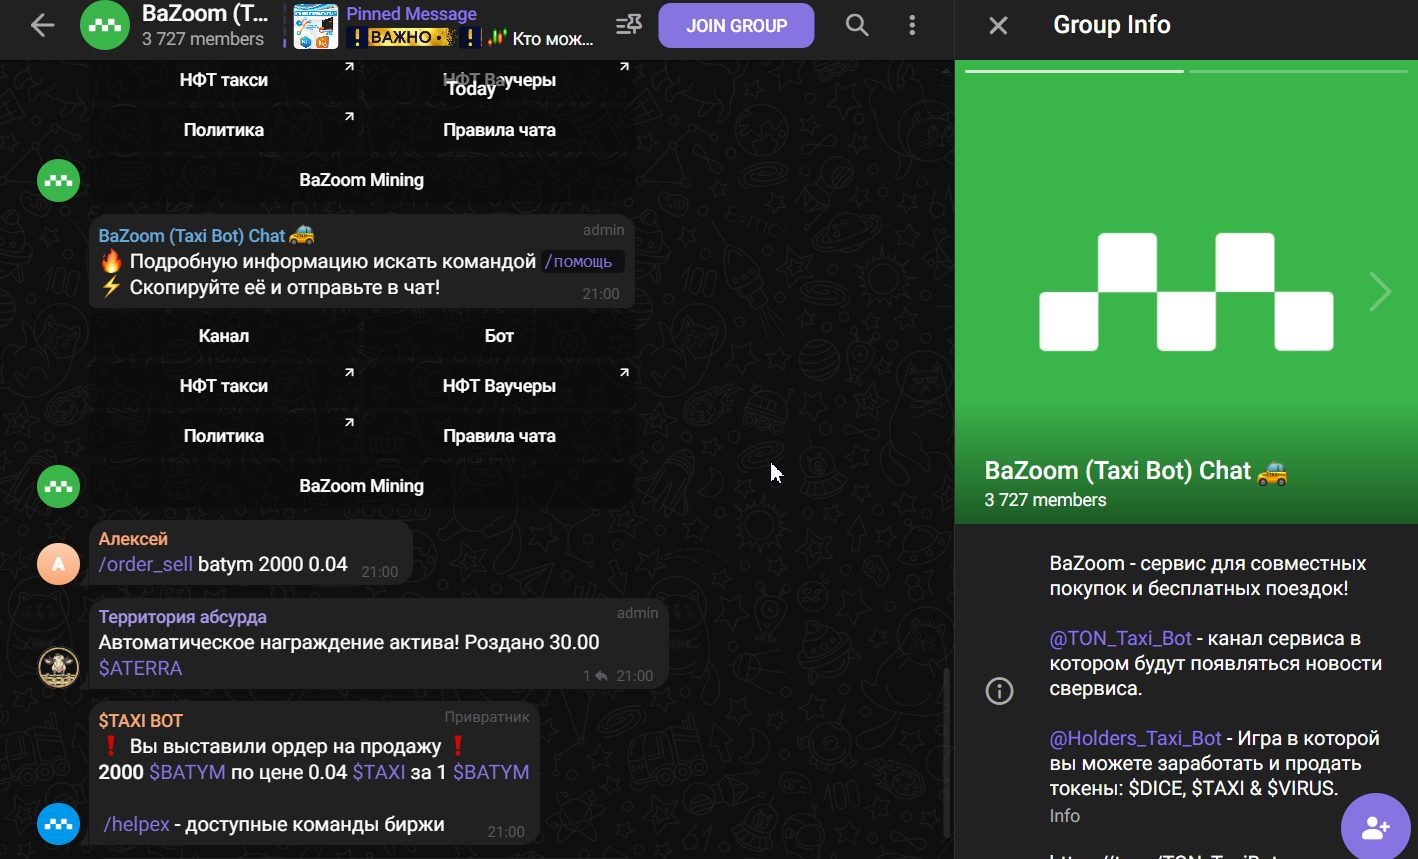
Task: Click the add member floating button
Action: point(1376,828)
